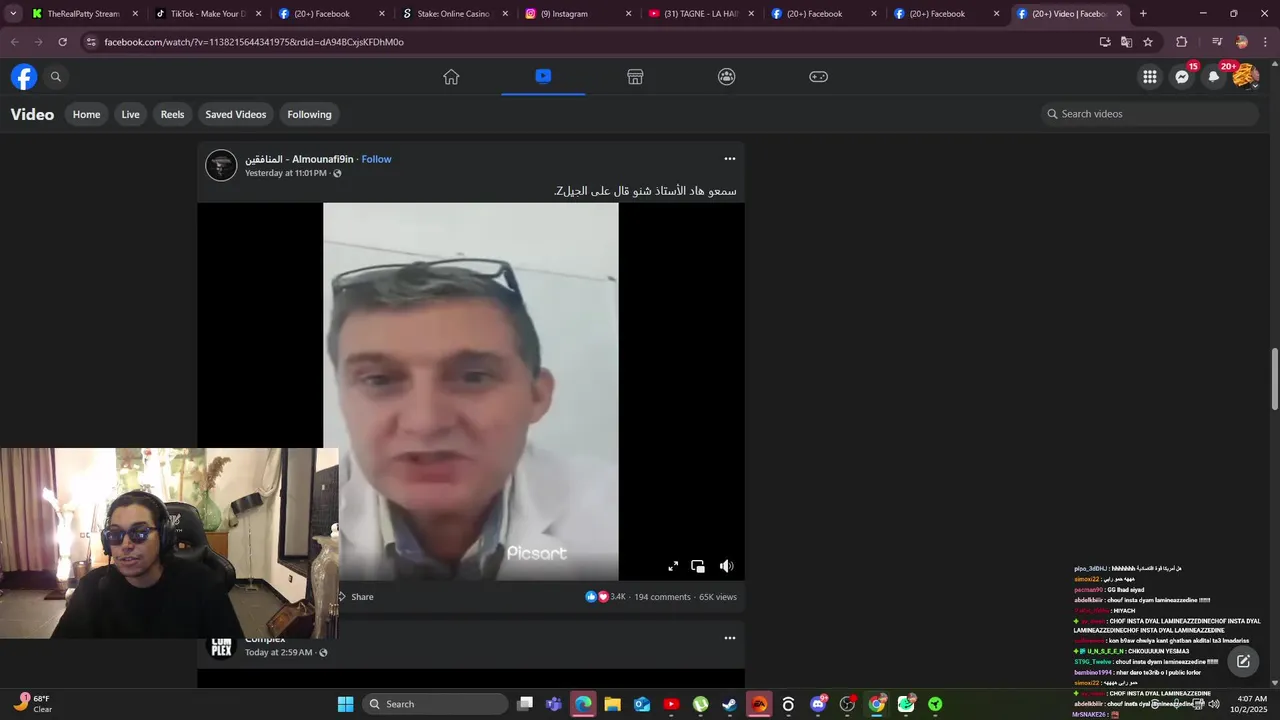1280x720 pixels.
Task: View site information icon beside the URL
Action: click(91, 42)
